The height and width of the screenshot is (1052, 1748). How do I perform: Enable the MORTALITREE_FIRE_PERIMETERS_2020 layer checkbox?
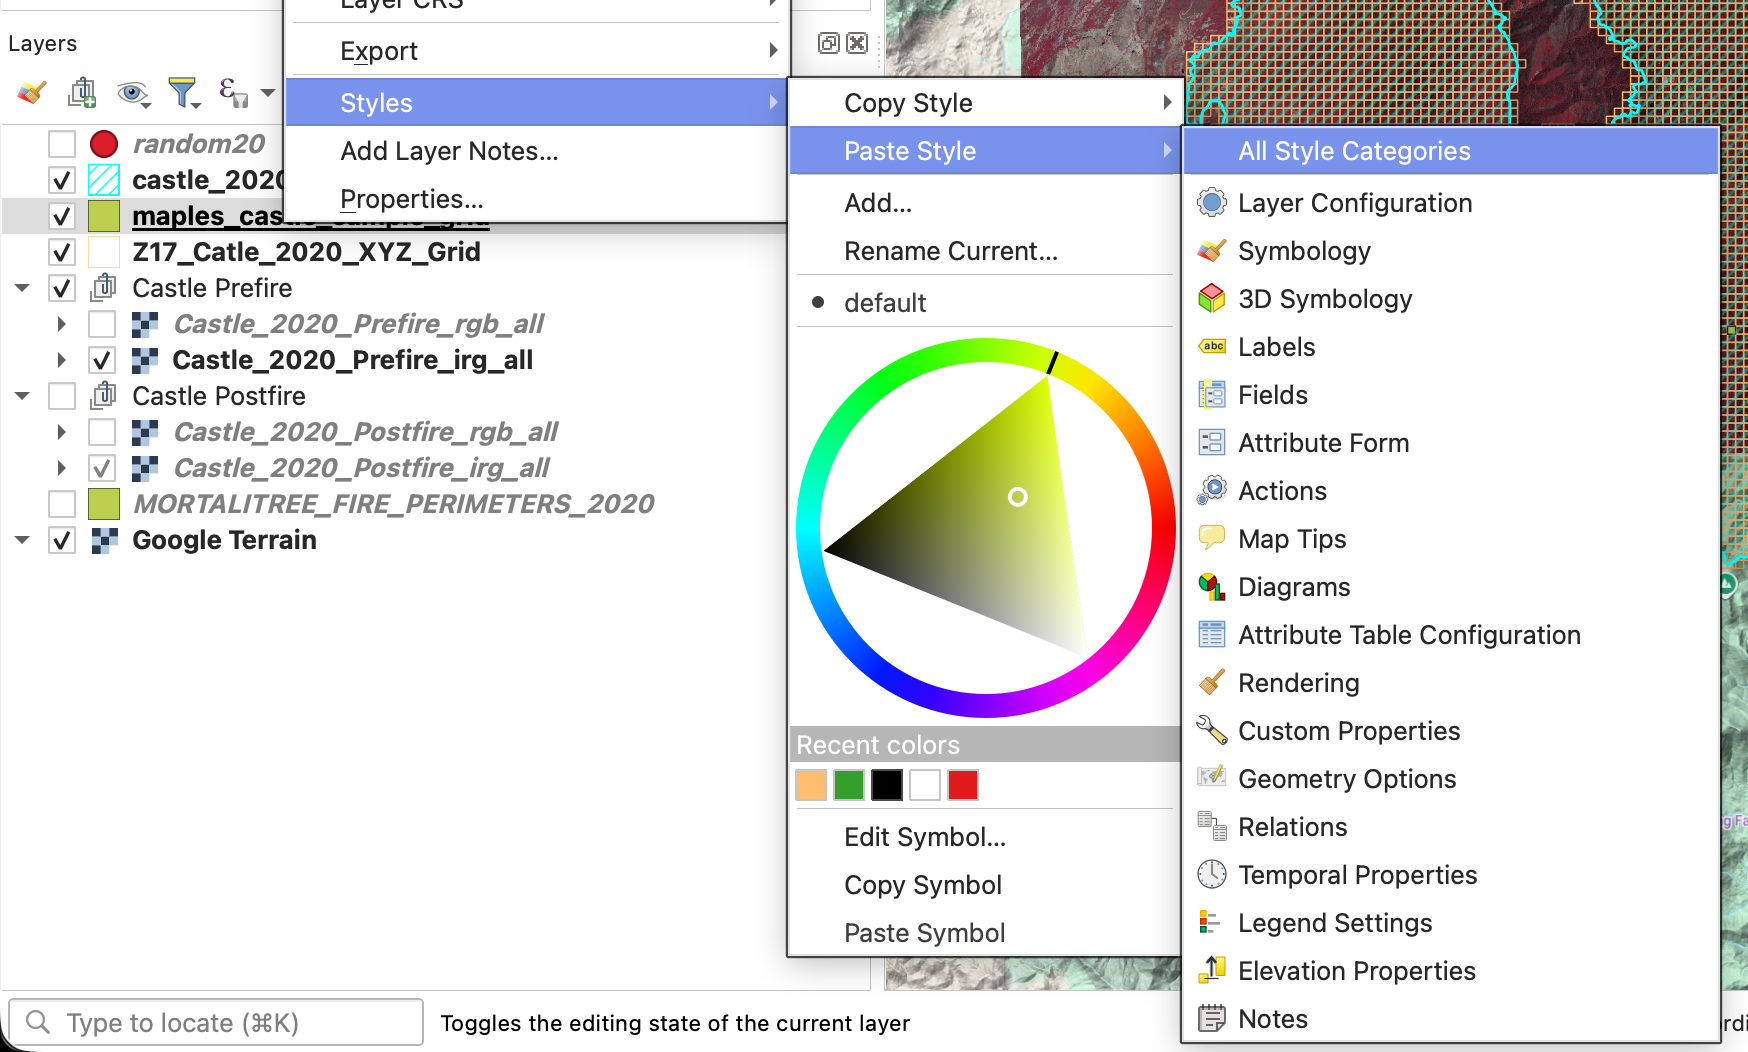tap(62, 504)
